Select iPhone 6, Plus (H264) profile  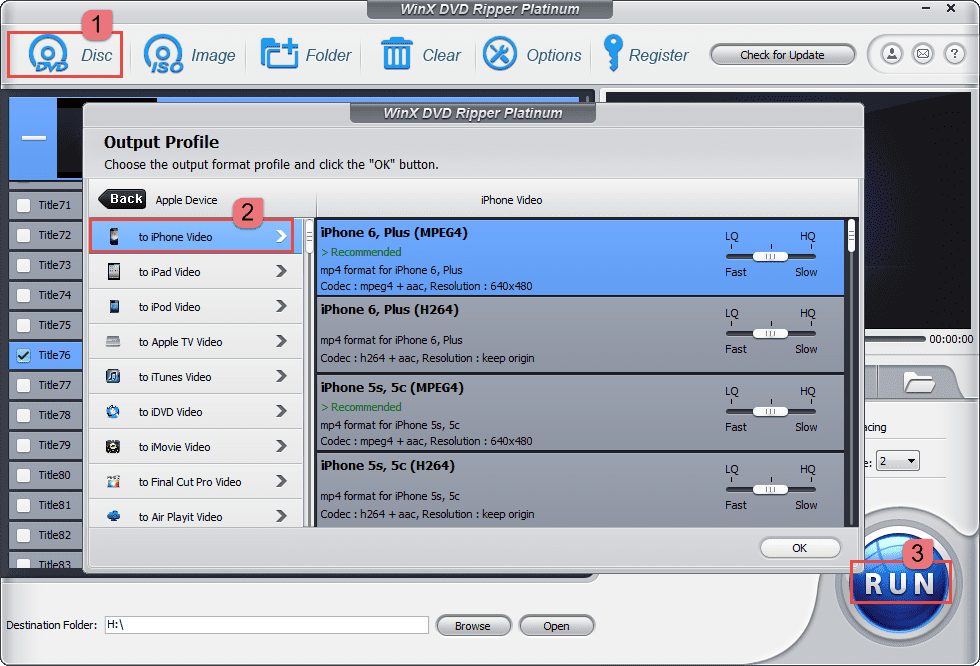point(580,335)
